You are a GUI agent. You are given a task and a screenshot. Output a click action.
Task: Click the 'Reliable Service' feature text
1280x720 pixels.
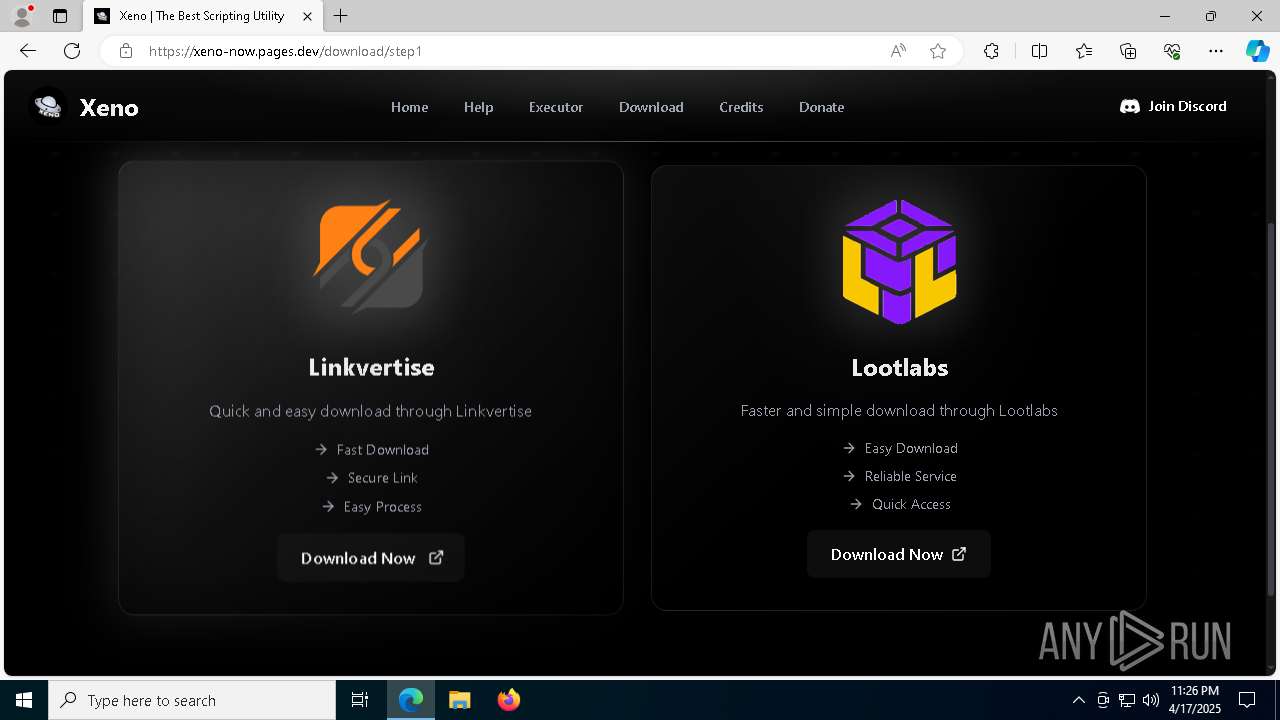pos(911,476)
